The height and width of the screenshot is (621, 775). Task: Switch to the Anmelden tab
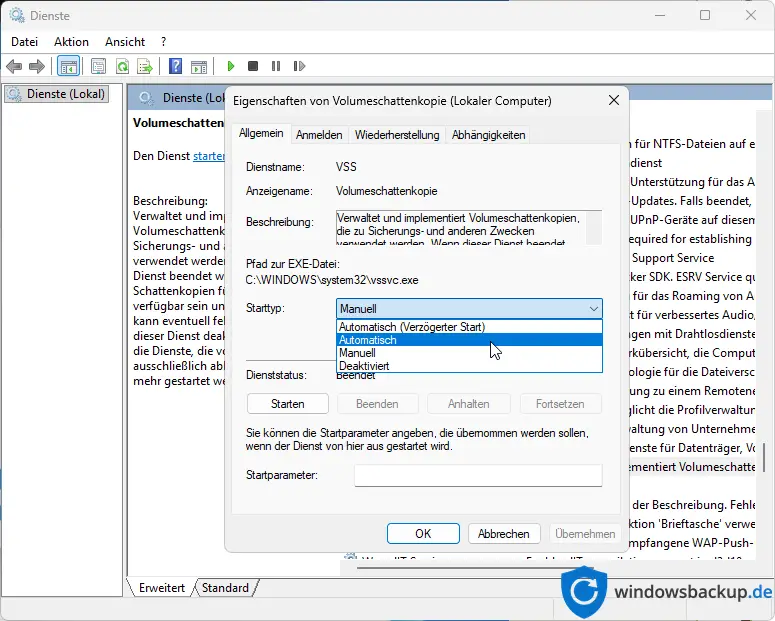pyautogui.click(x=319, y=135)
